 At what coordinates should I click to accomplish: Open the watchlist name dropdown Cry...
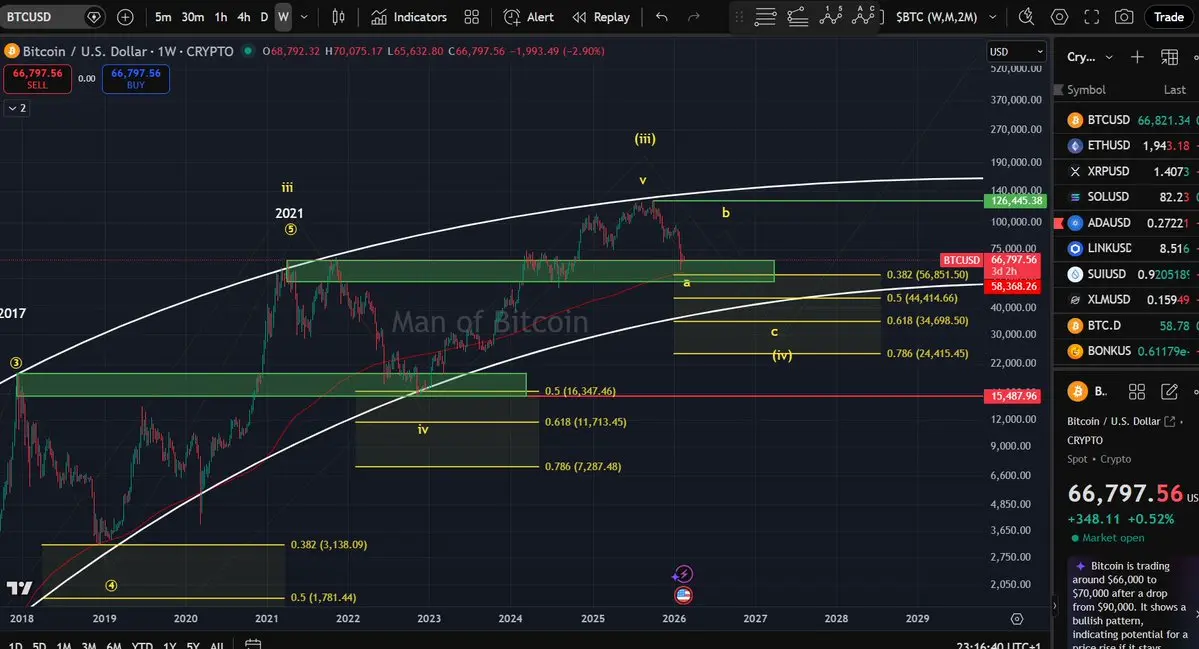(1089, 57)
